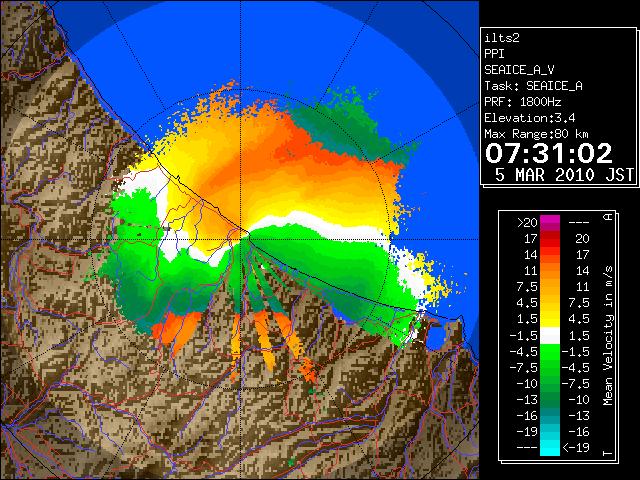Click the 'PRF: 1800Hz' text
Screen dimensions: 640x480
[522, 102]
